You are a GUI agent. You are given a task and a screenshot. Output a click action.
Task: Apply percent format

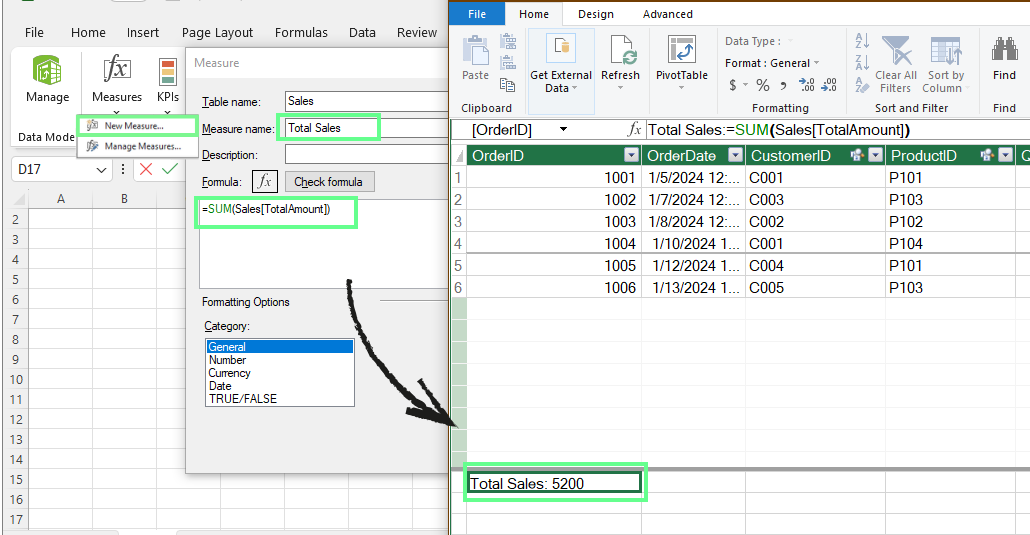pyautogui.click(x=763, y=85)
